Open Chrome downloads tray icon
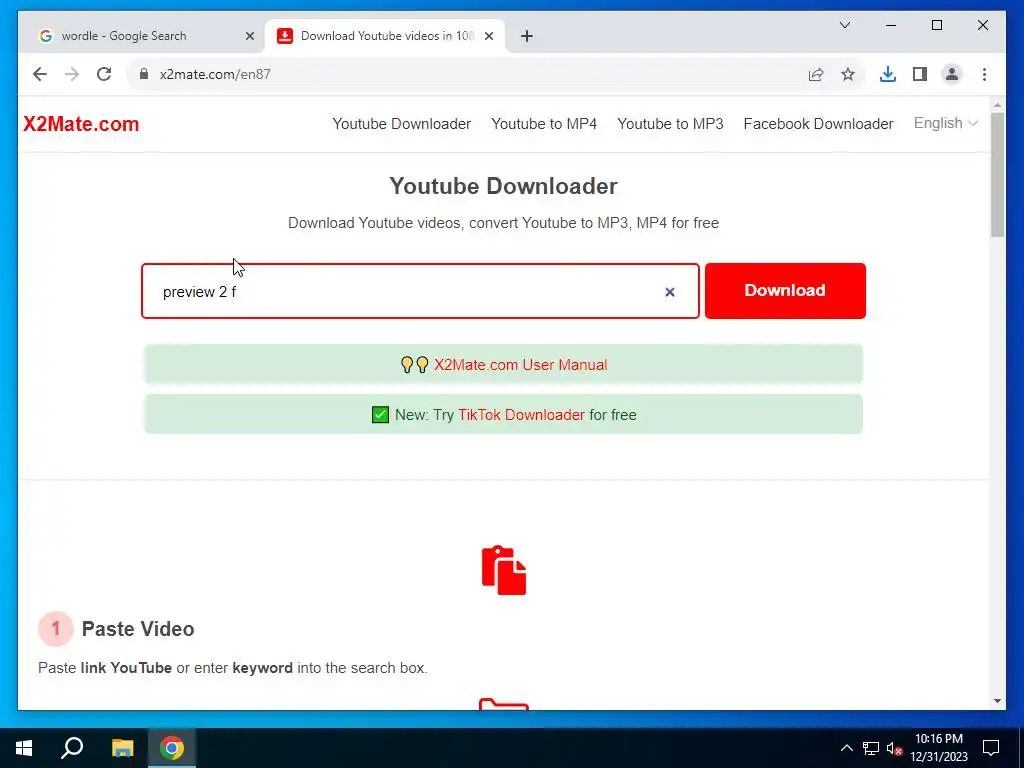 coord(888,74)
